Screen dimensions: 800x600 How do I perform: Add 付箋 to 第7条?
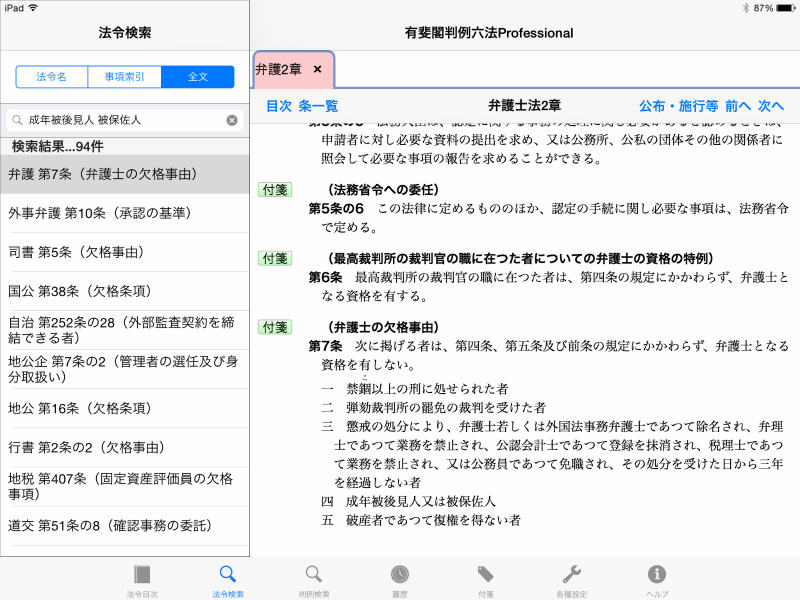point(275,327)
